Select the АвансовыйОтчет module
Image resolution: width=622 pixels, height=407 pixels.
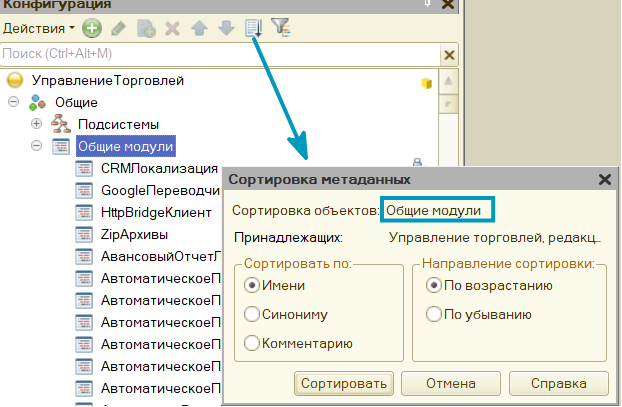(160, 256)
